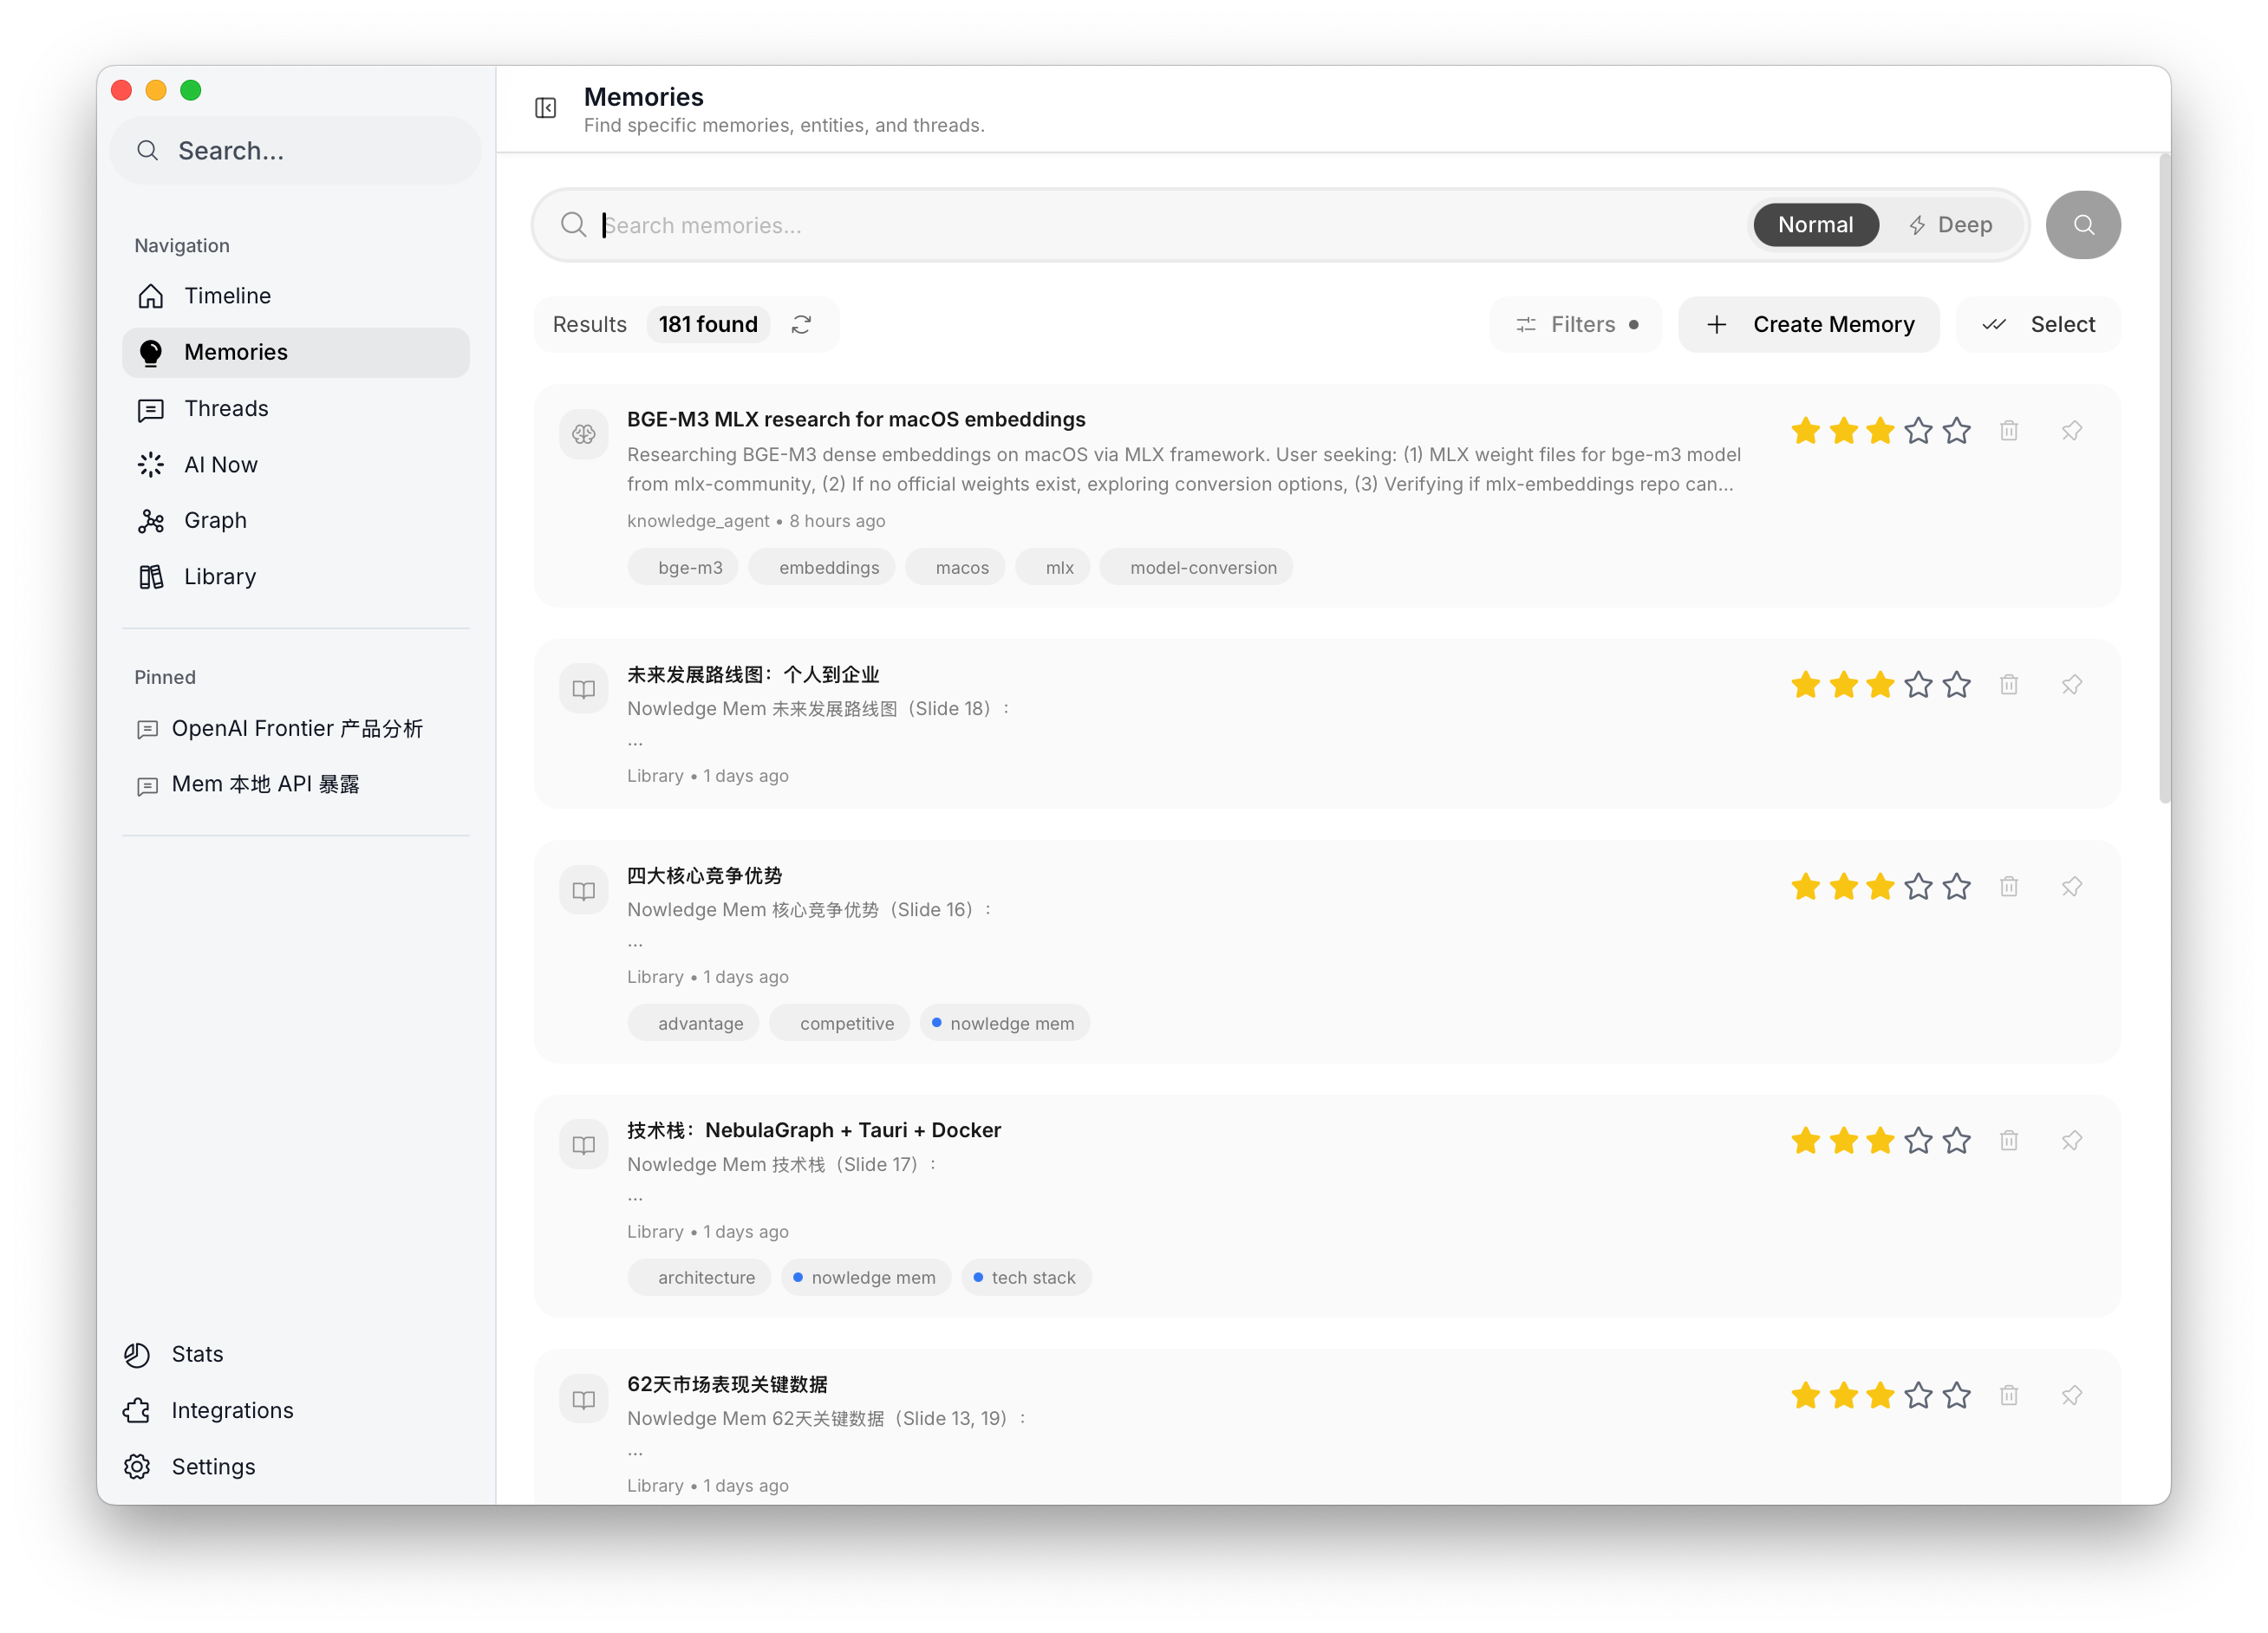Rate BGE-M3 memory five stars

1956,431
